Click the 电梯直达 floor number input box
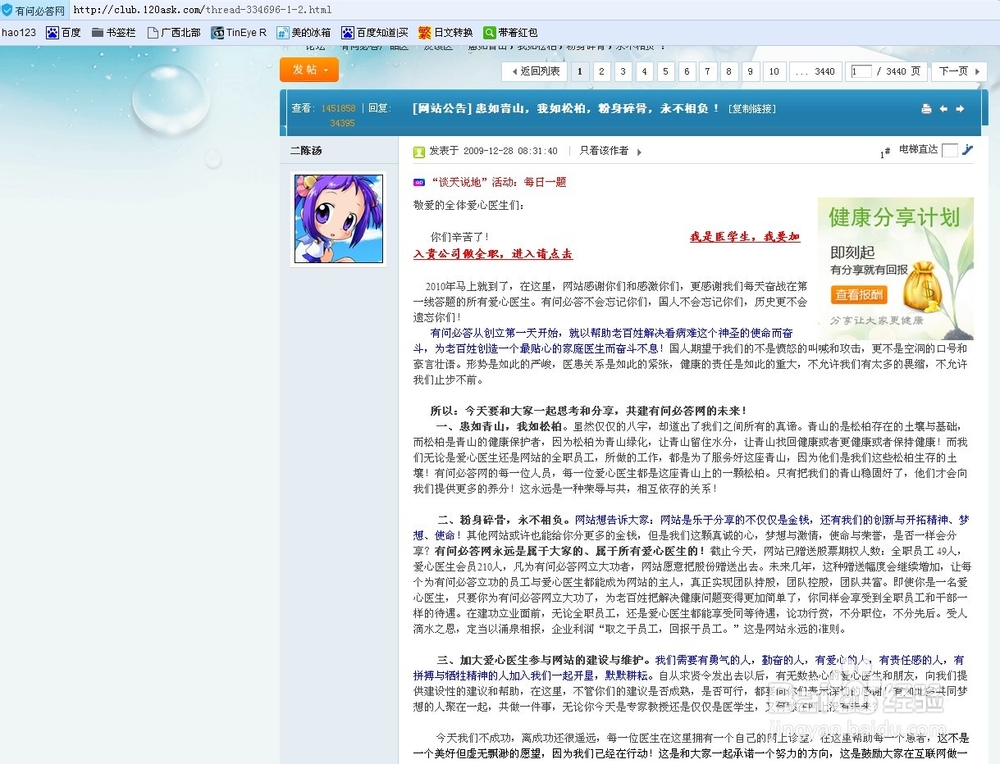 coord(949,151)
